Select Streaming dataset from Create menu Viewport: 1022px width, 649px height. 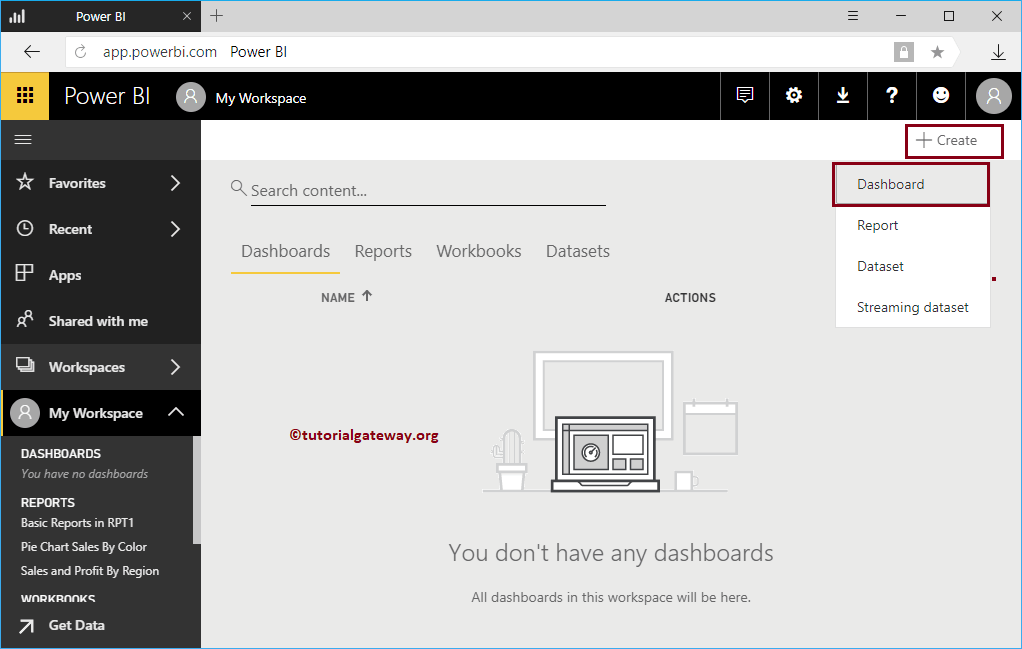point(912,308)
